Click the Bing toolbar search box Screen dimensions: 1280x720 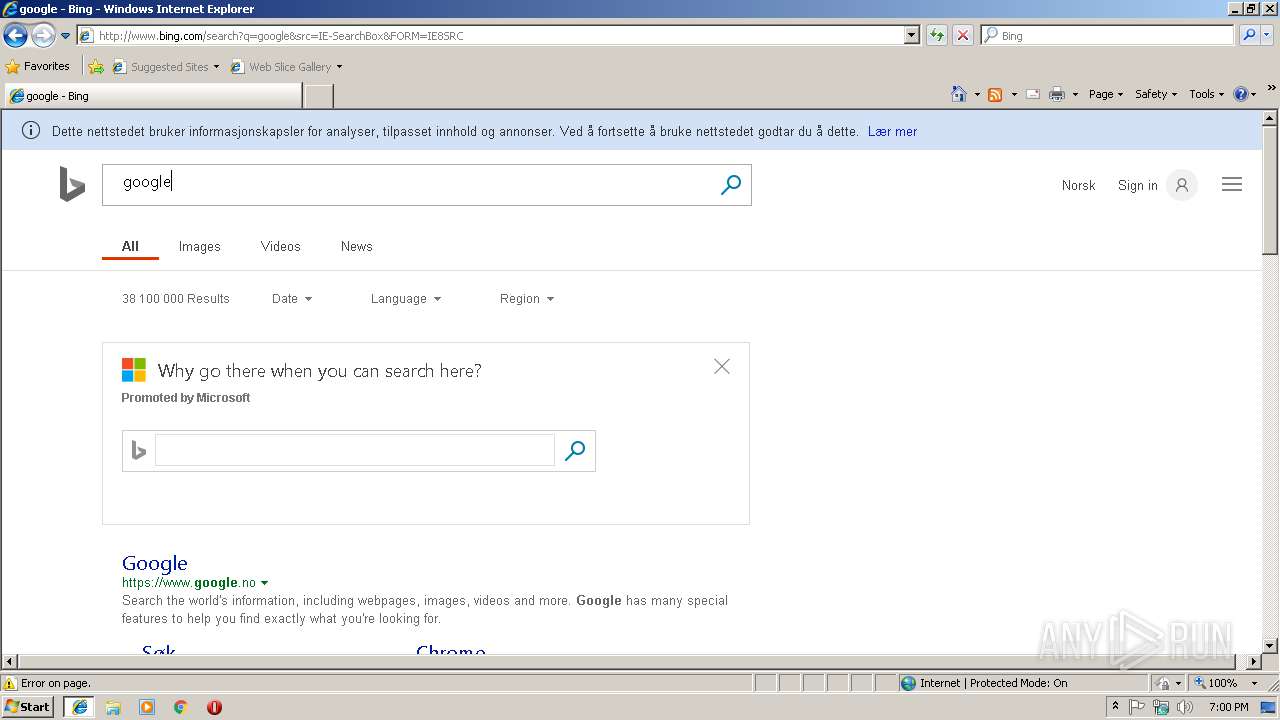(1107, 35)
